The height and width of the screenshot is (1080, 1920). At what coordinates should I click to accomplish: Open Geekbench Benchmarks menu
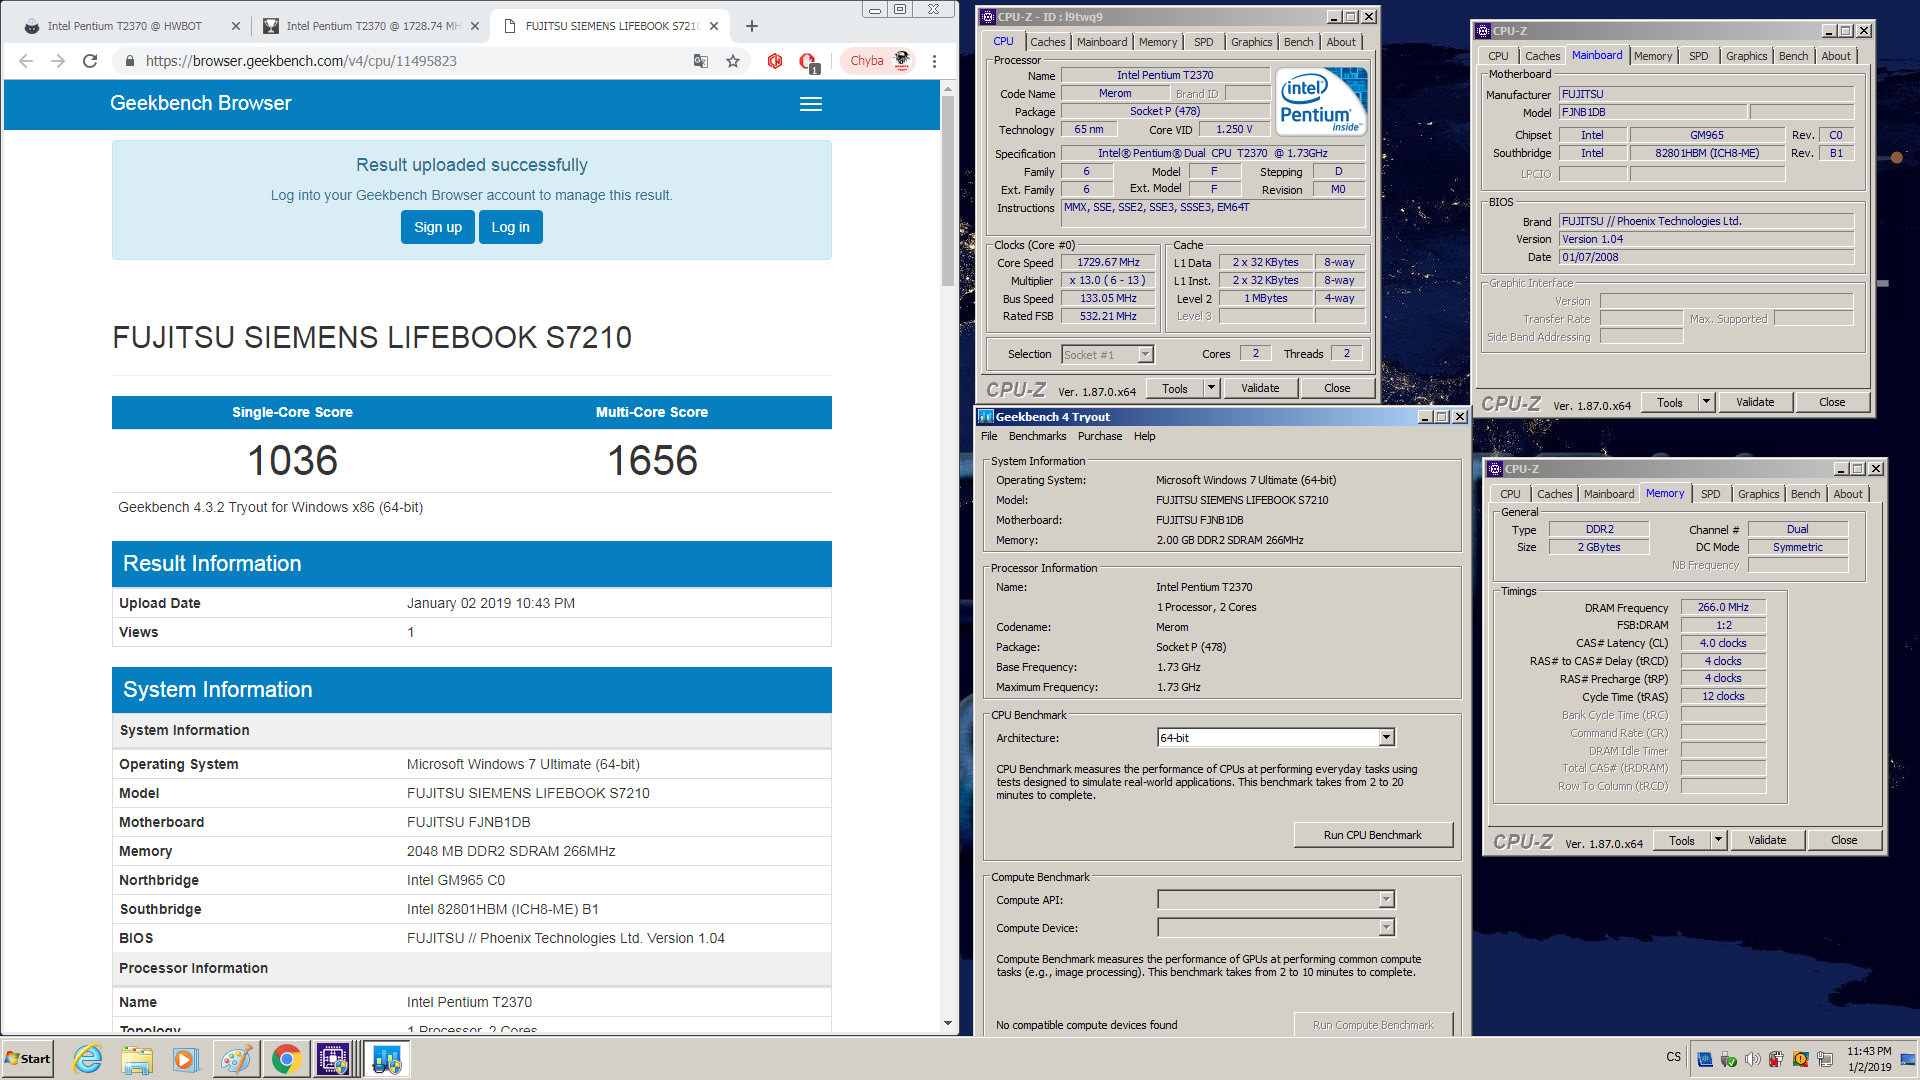click(1037, 436)
